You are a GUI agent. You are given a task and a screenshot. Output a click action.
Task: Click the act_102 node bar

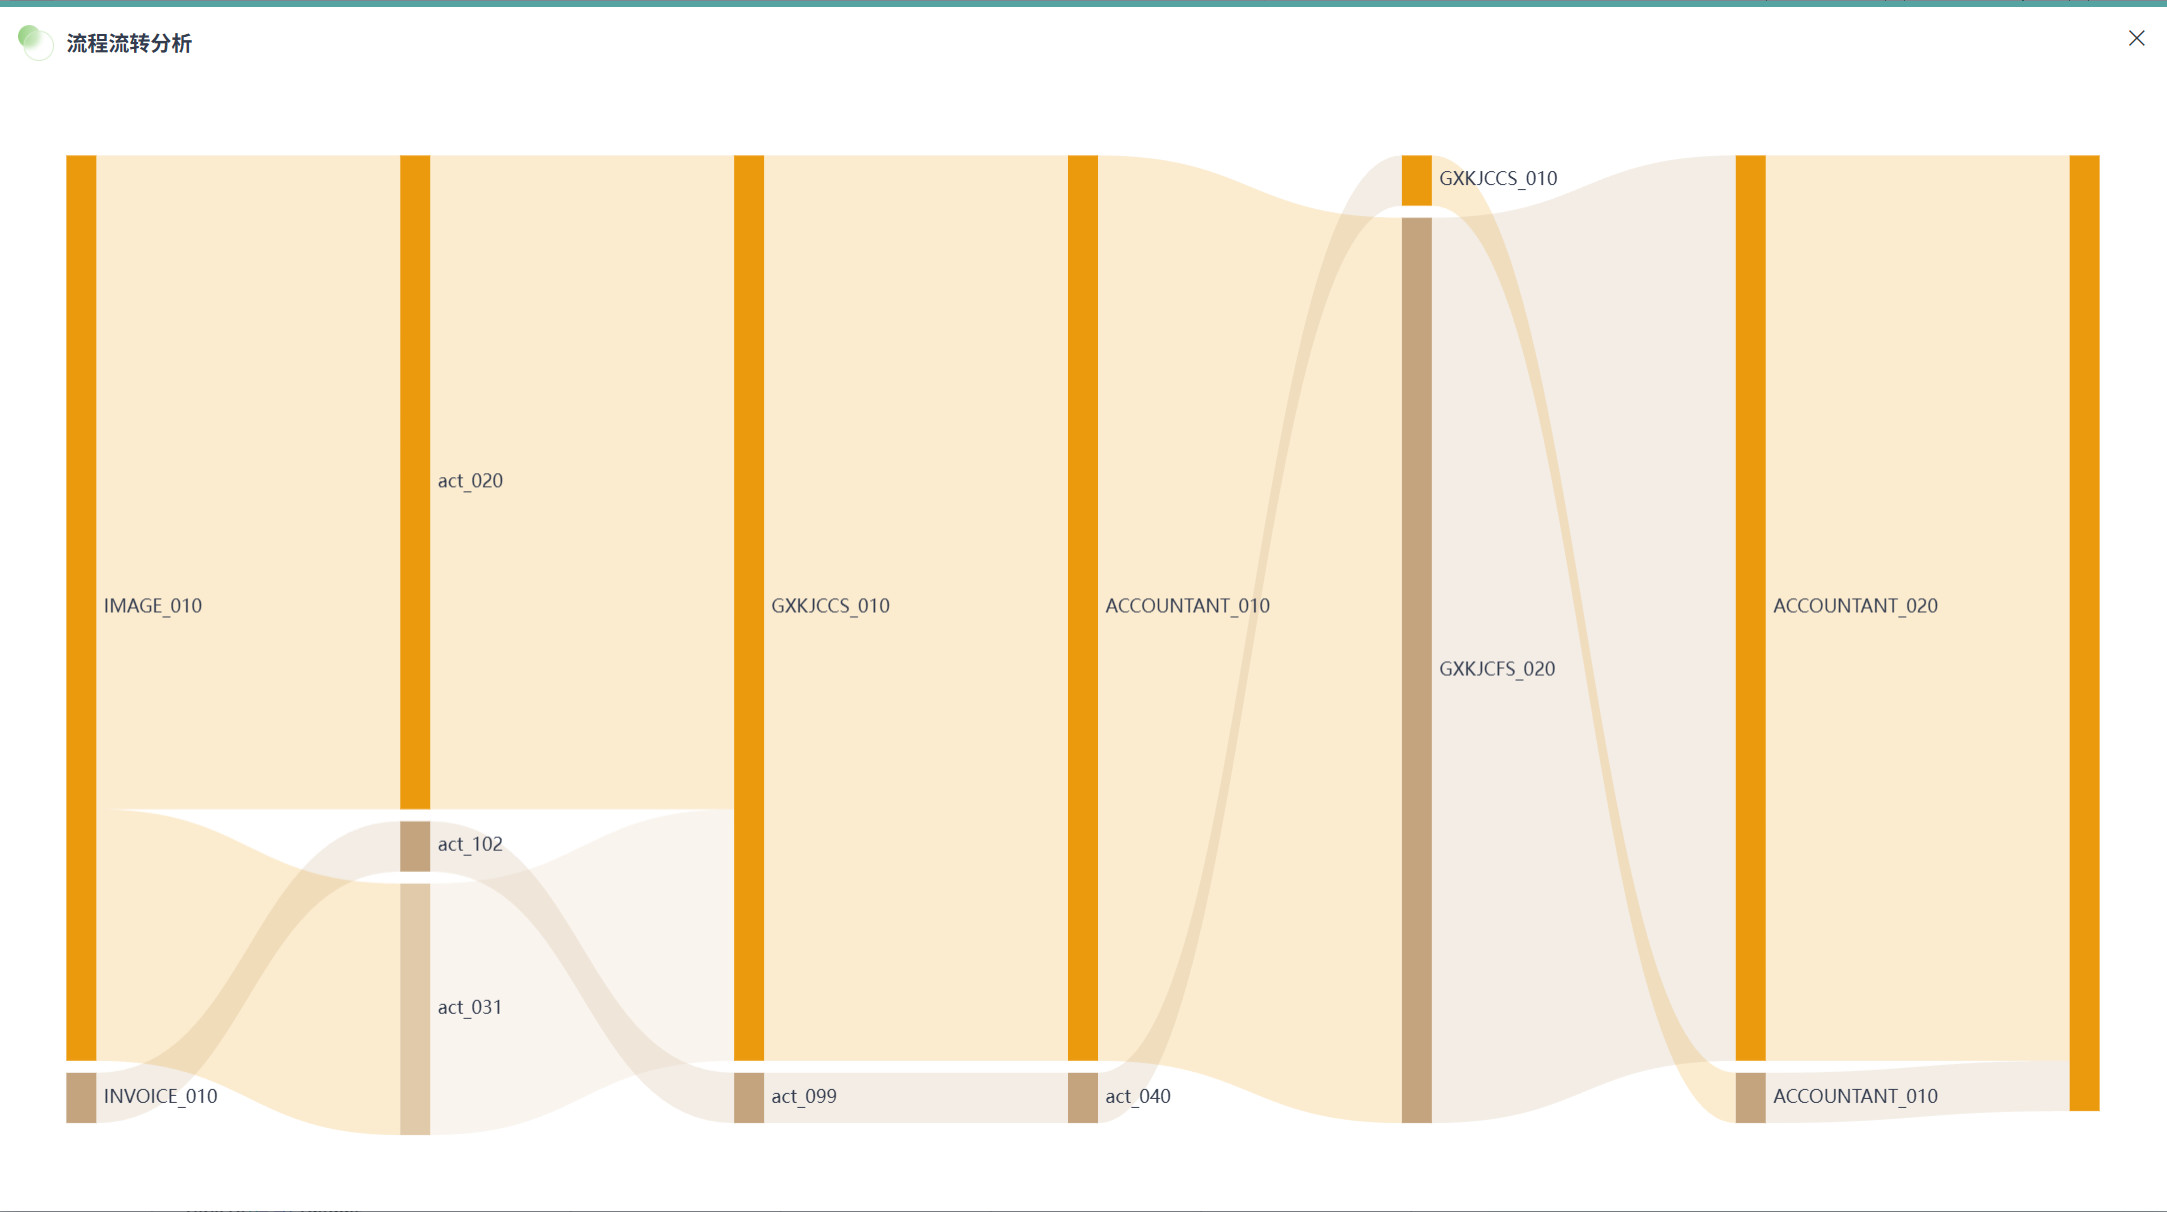pyautogui.click(x=415, y=846)
